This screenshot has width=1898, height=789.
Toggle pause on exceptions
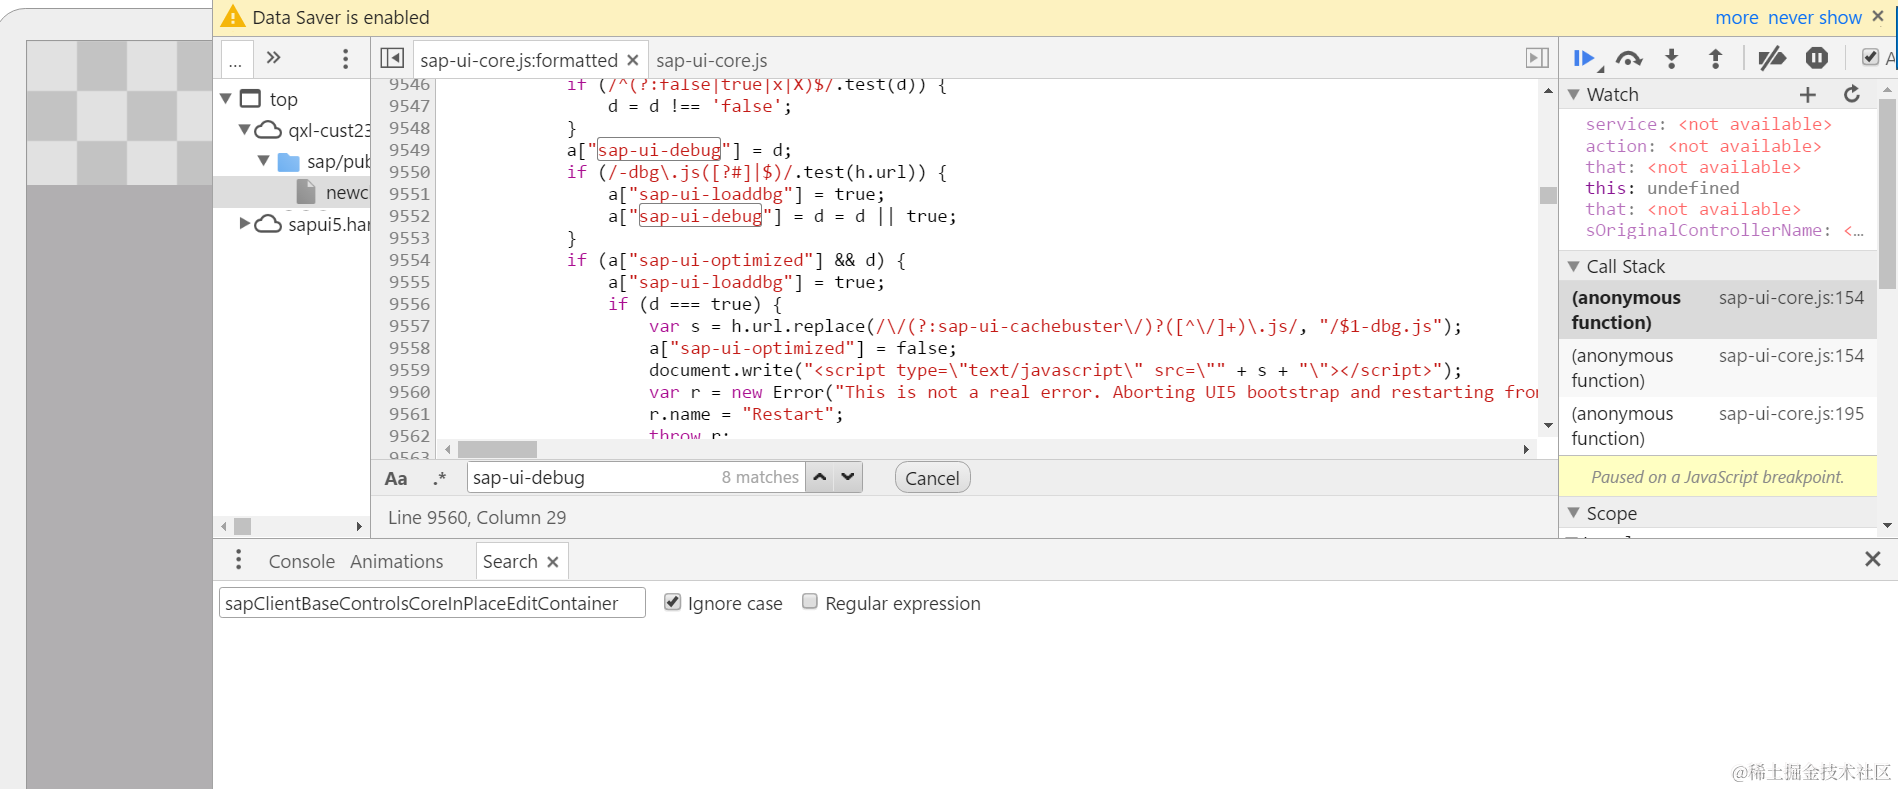pos(1817,59)
